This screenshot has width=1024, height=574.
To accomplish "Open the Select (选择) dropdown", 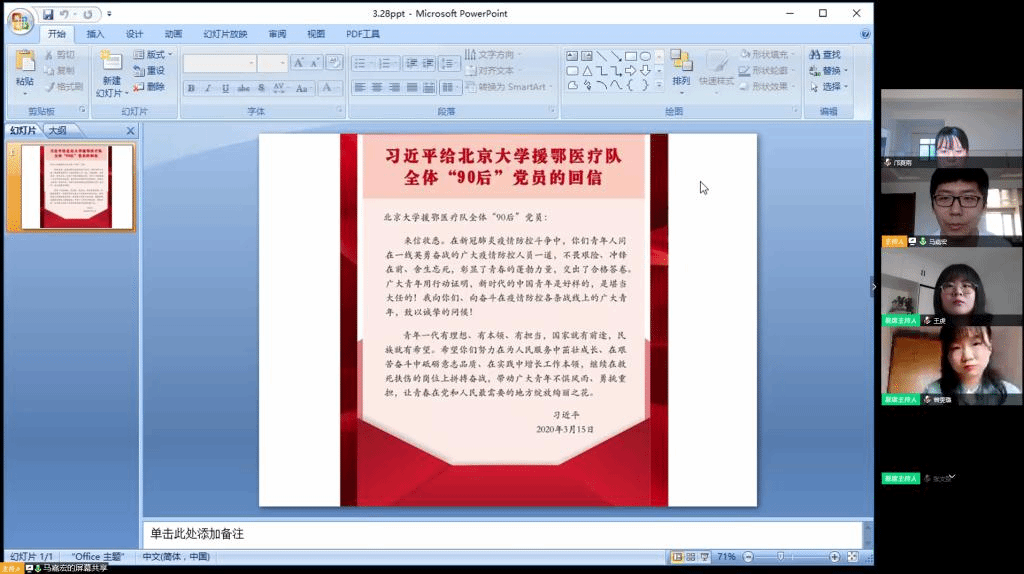I will pyautogui.click(x=830, y=87).
